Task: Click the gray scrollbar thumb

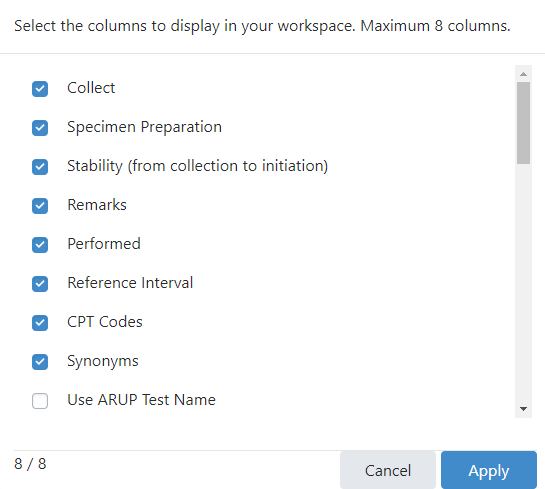Action: (523, 123)
